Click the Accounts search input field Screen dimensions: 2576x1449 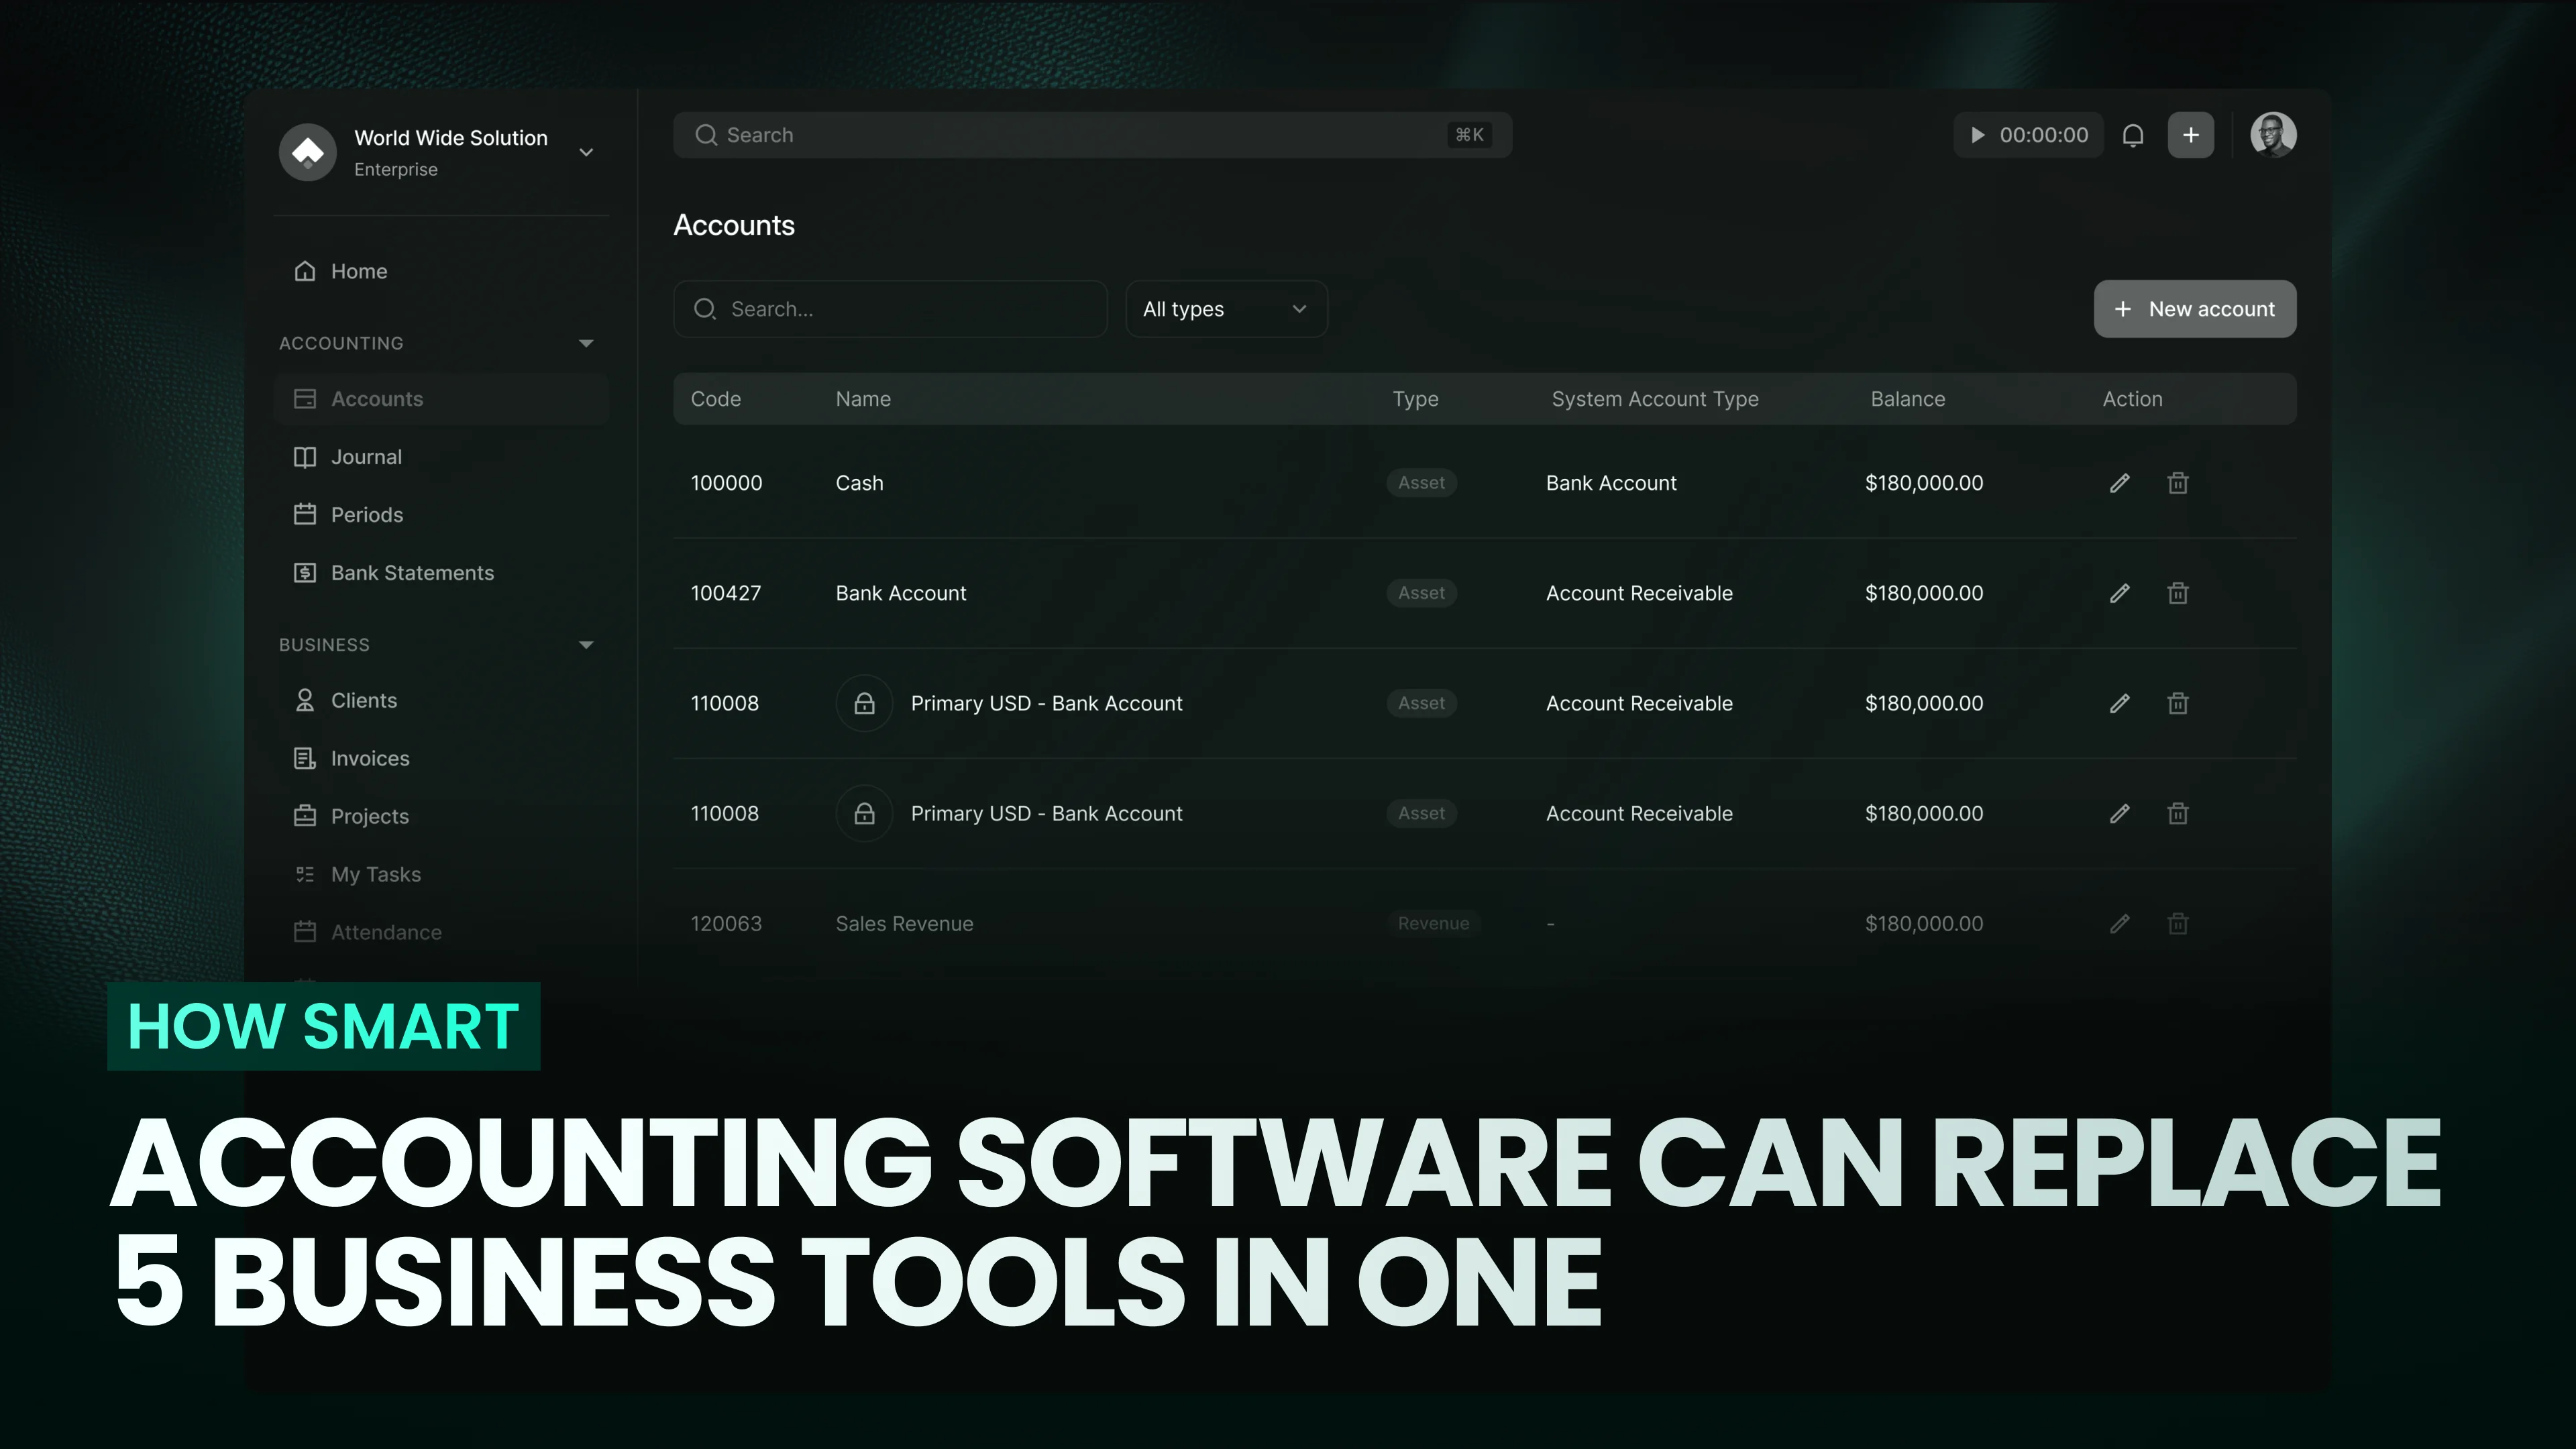pos(890,309)
